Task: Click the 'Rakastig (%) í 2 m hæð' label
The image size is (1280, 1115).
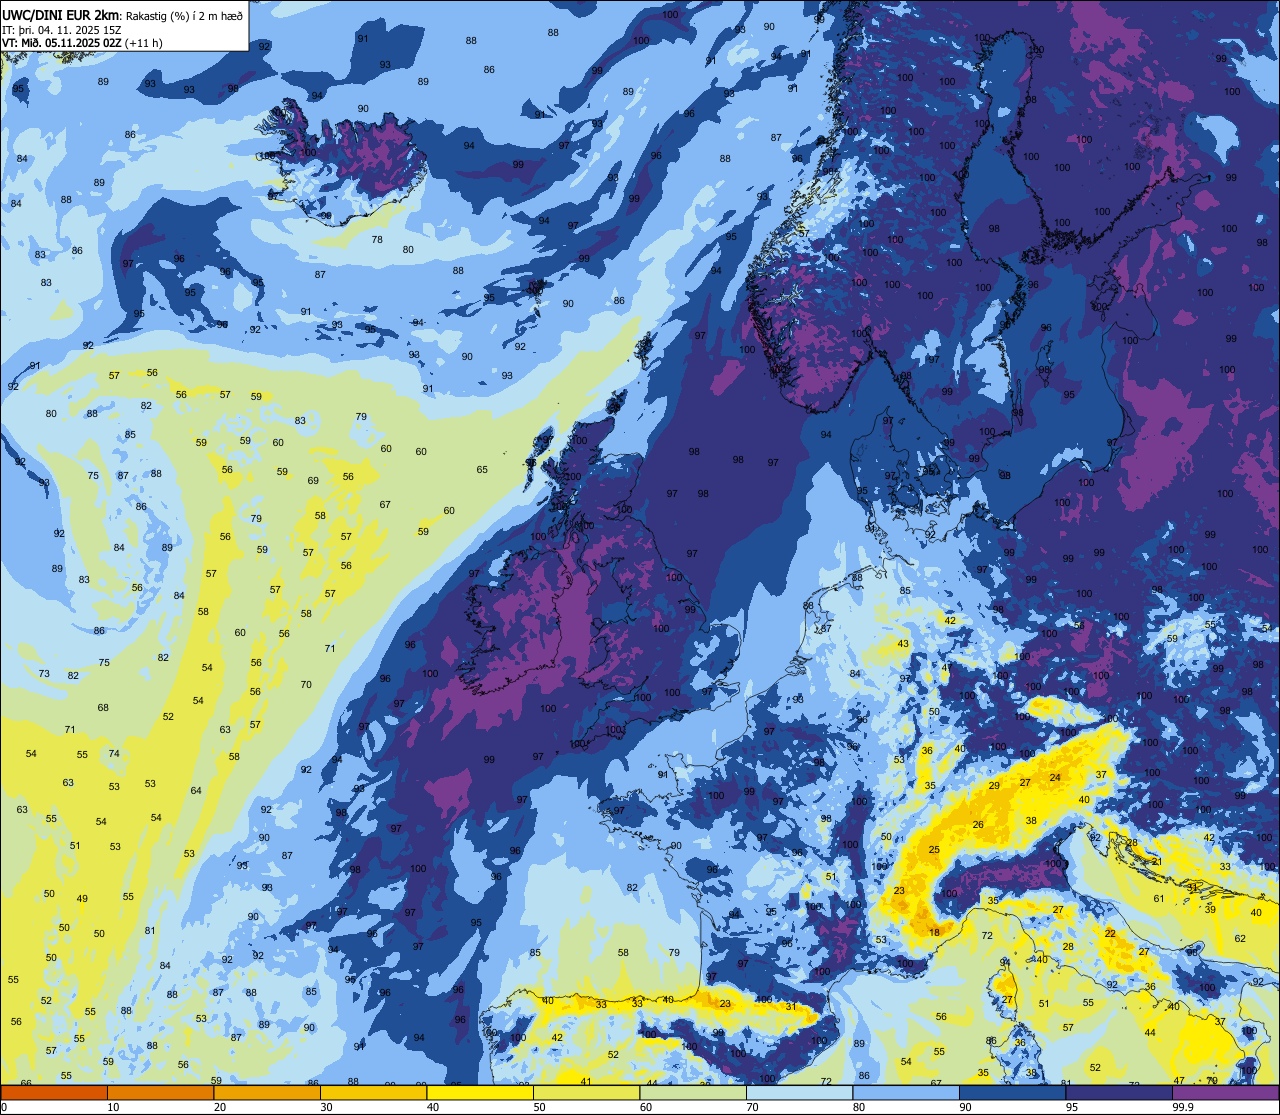Action: point(184,16)
